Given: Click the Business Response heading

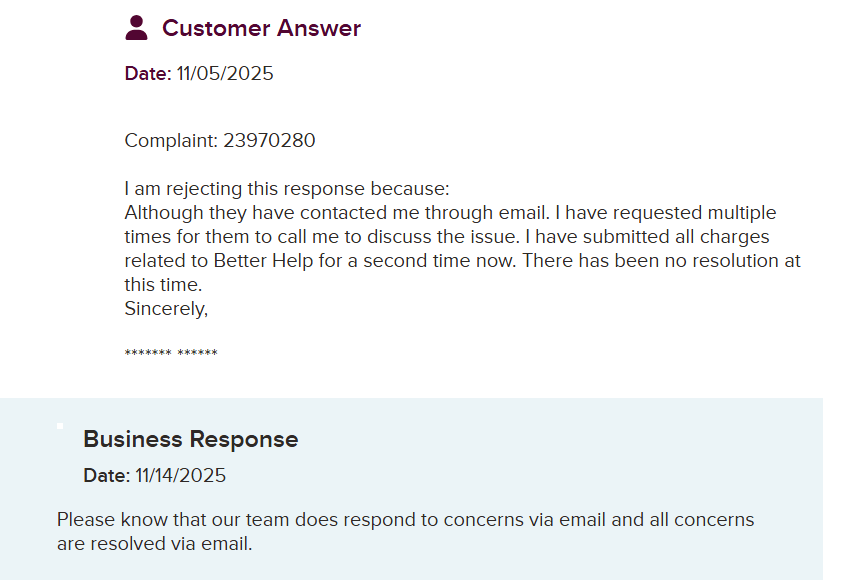Looking at the screenshot, I should tap(190, 439).
